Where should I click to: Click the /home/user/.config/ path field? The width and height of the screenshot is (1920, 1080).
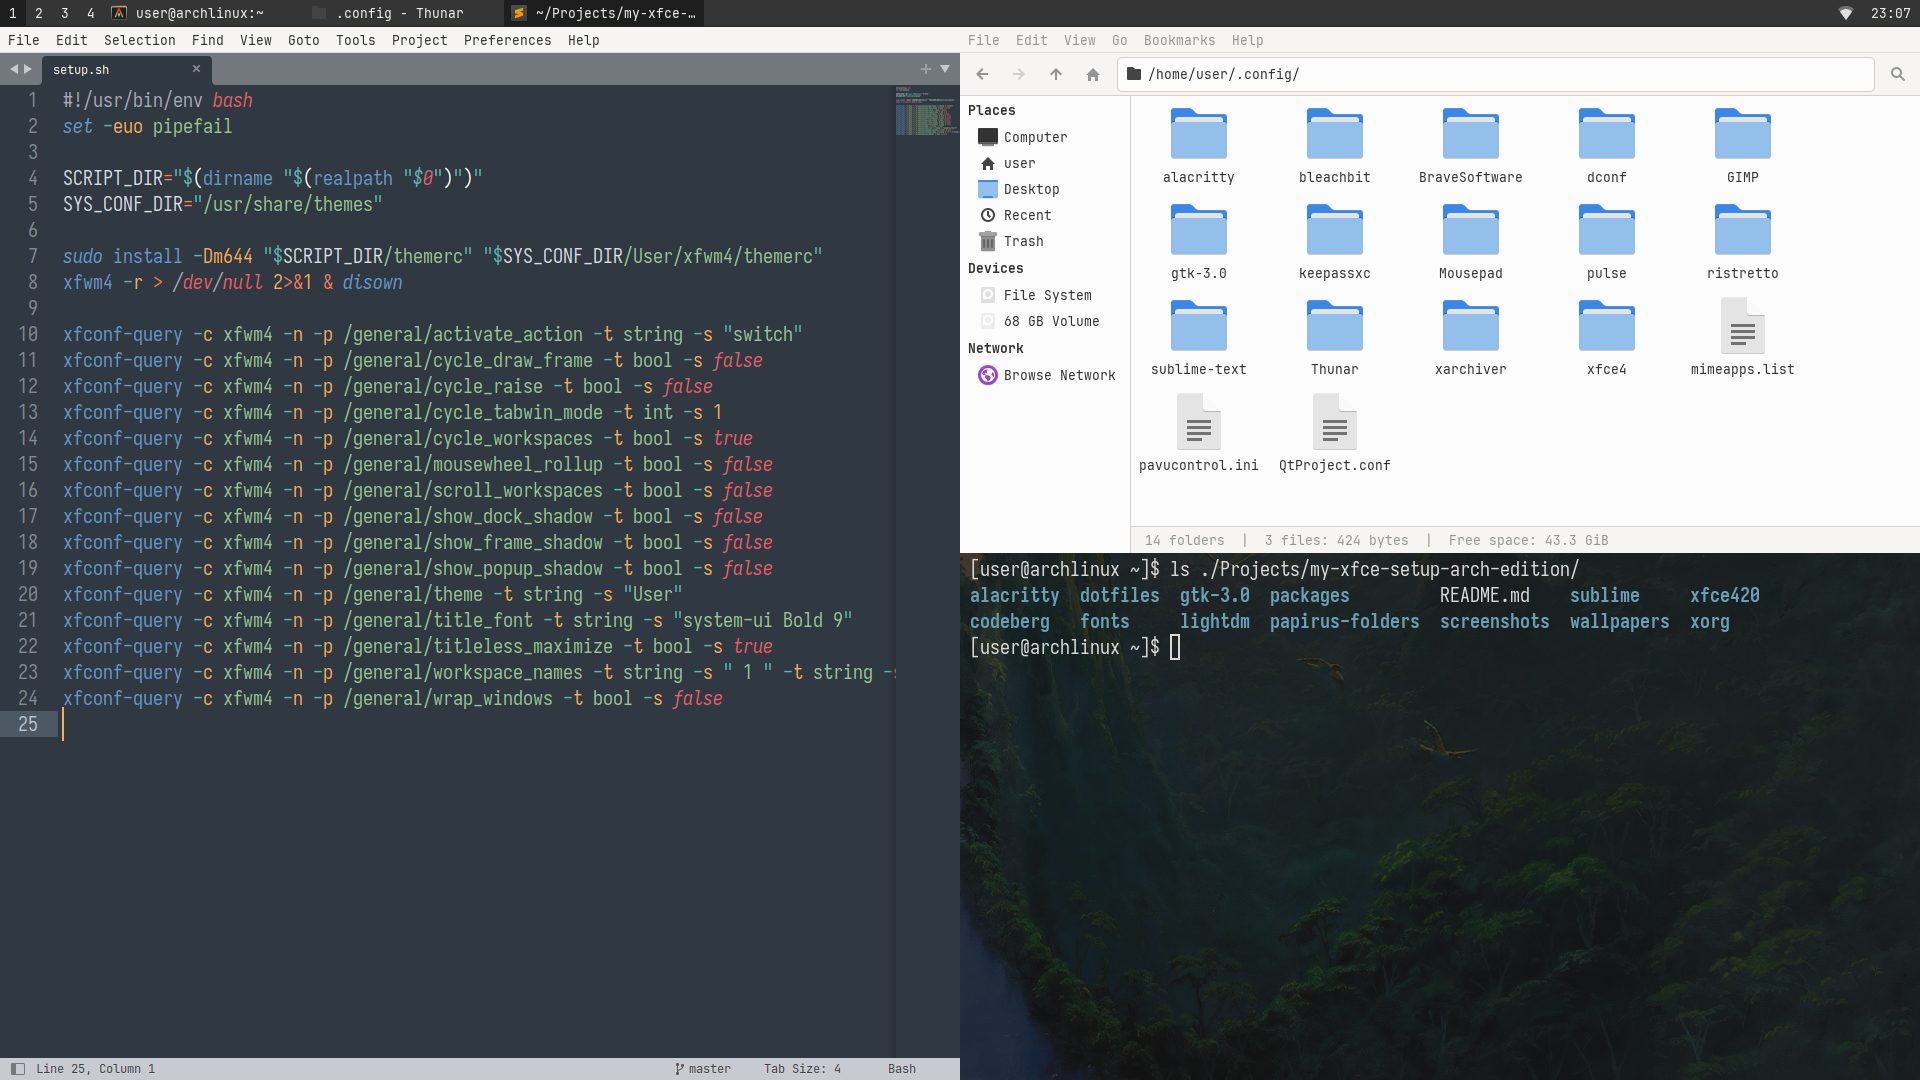coord(1500,74)
